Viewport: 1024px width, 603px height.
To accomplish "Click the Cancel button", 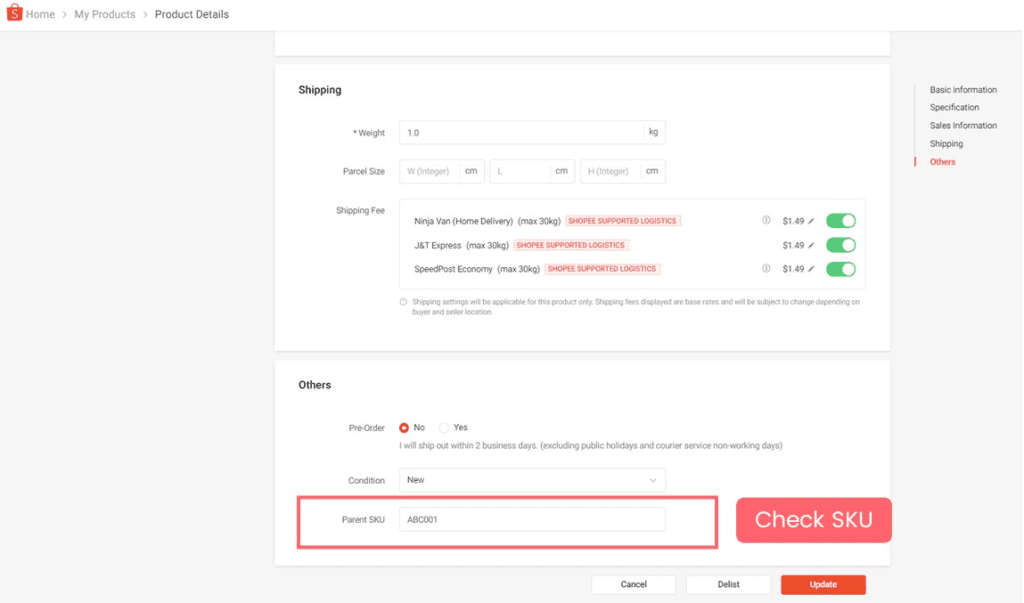I will [x=633, y=585].
